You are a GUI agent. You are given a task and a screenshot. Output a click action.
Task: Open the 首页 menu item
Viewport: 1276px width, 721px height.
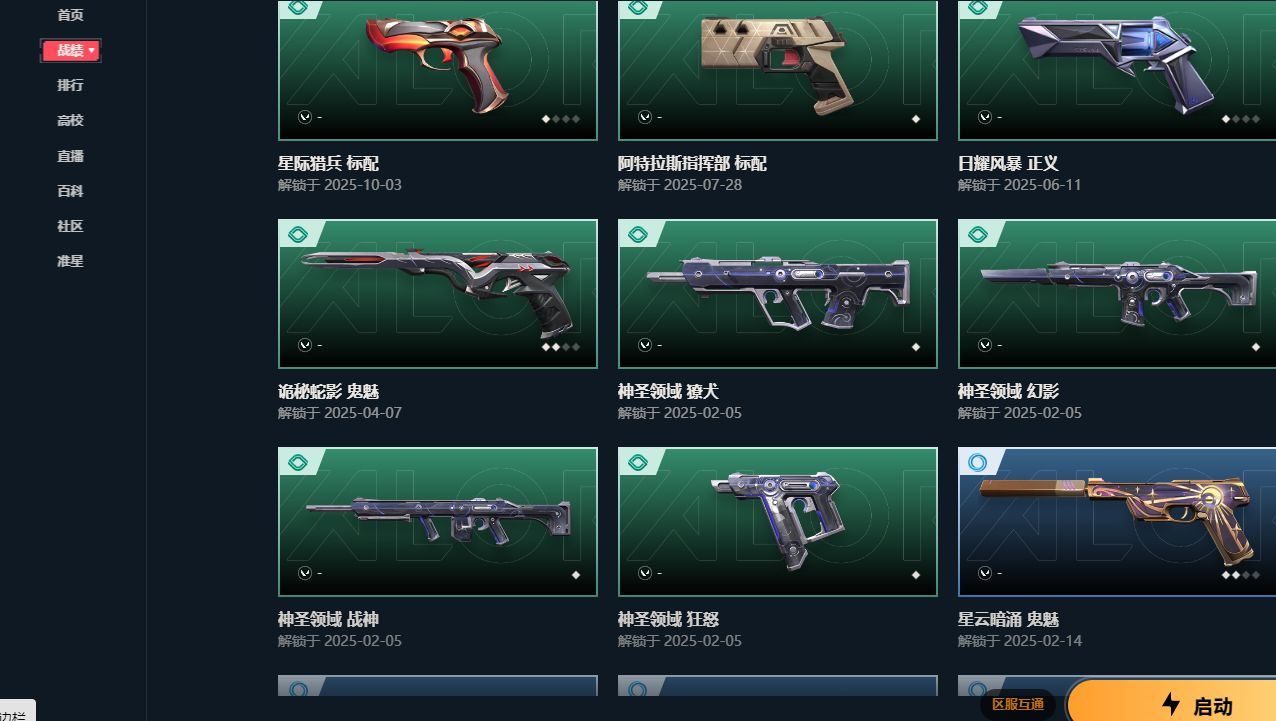70,15
